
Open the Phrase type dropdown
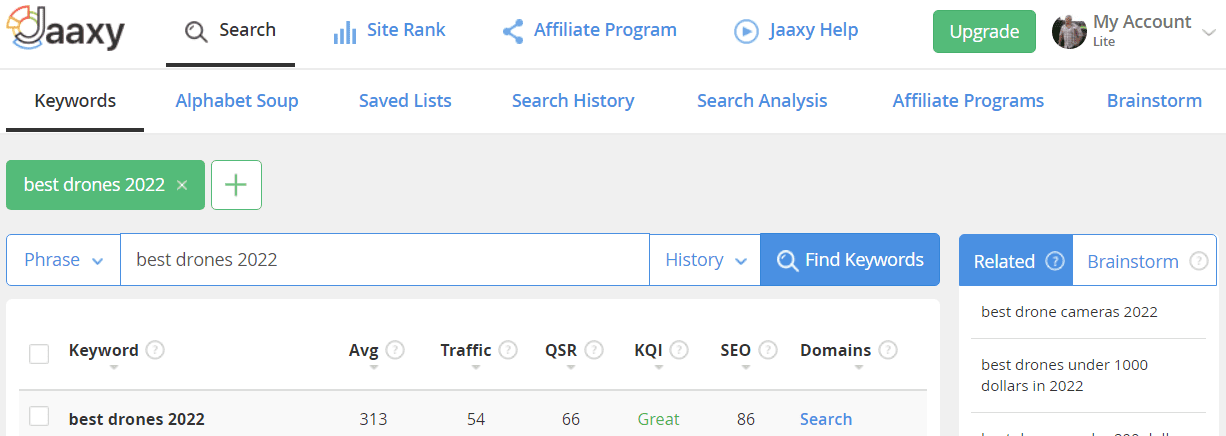coord(64,260)
